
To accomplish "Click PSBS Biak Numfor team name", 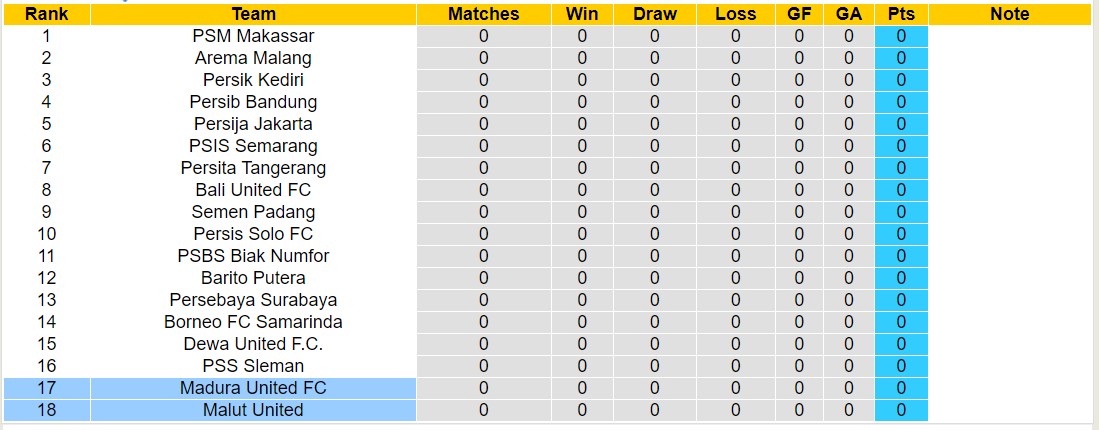I will click(x=253, y=256).
